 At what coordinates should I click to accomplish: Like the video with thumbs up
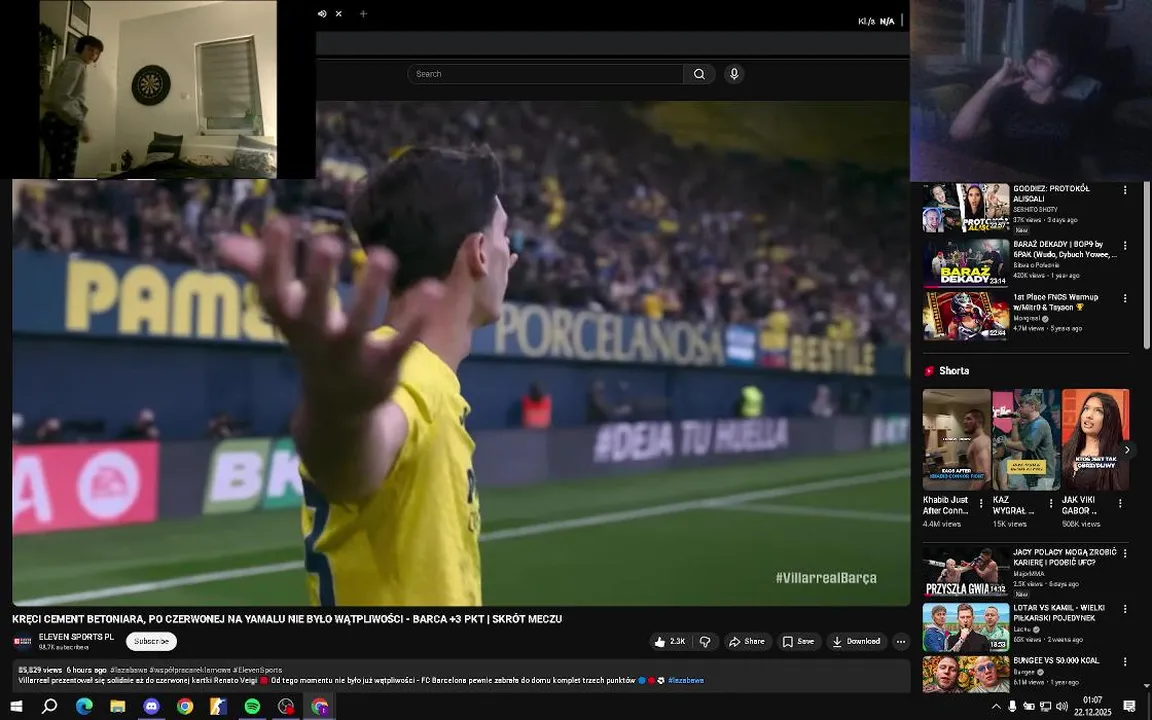669,641
